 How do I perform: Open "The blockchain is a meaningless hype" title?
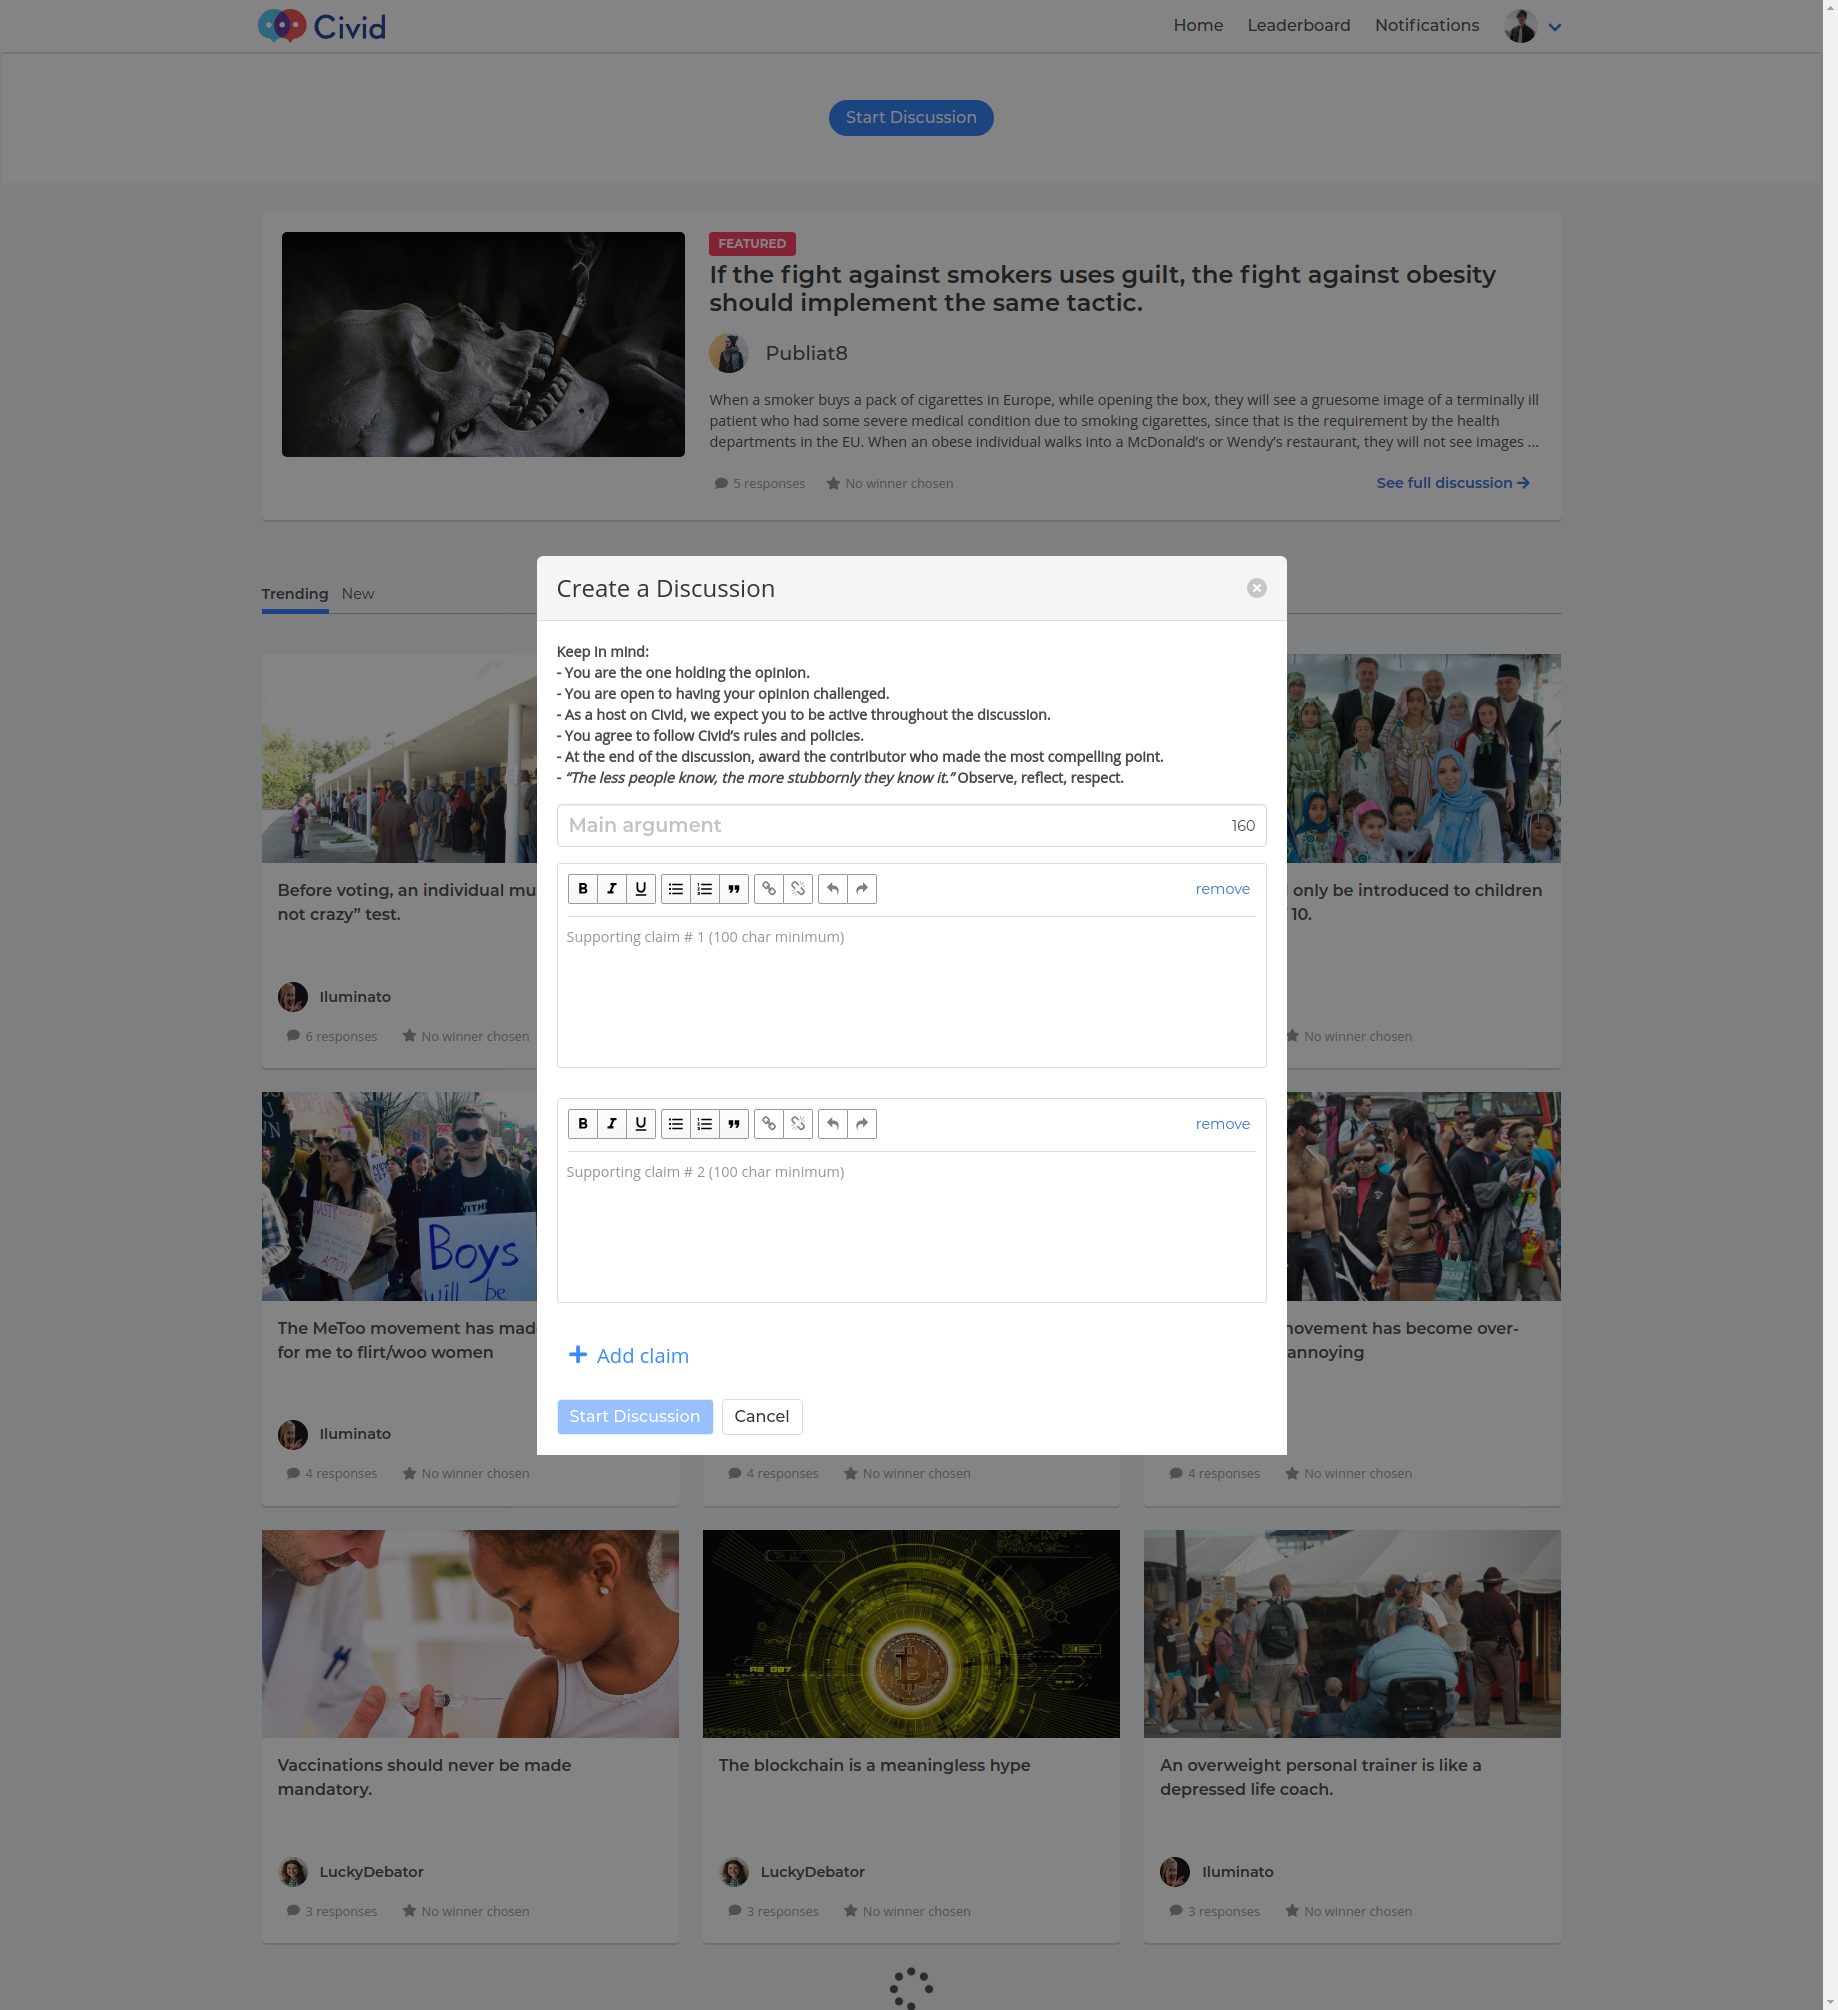[x=874, y=1766]
